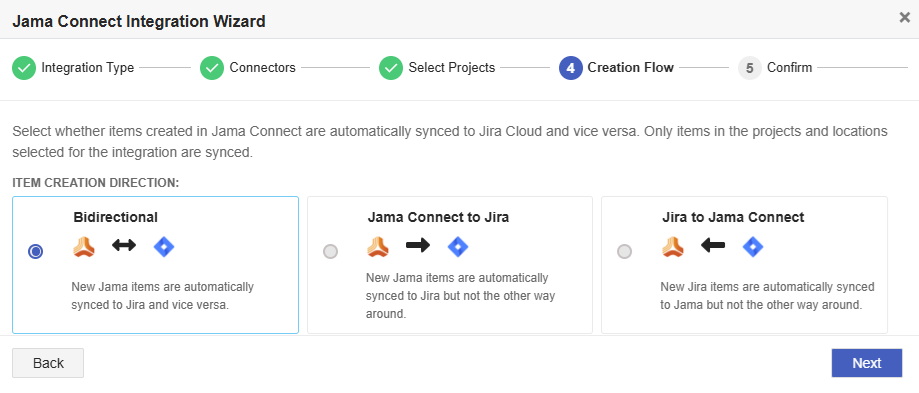Open the Select Projects step
Viewport: 919px width, 393px height.
point(452,68)
